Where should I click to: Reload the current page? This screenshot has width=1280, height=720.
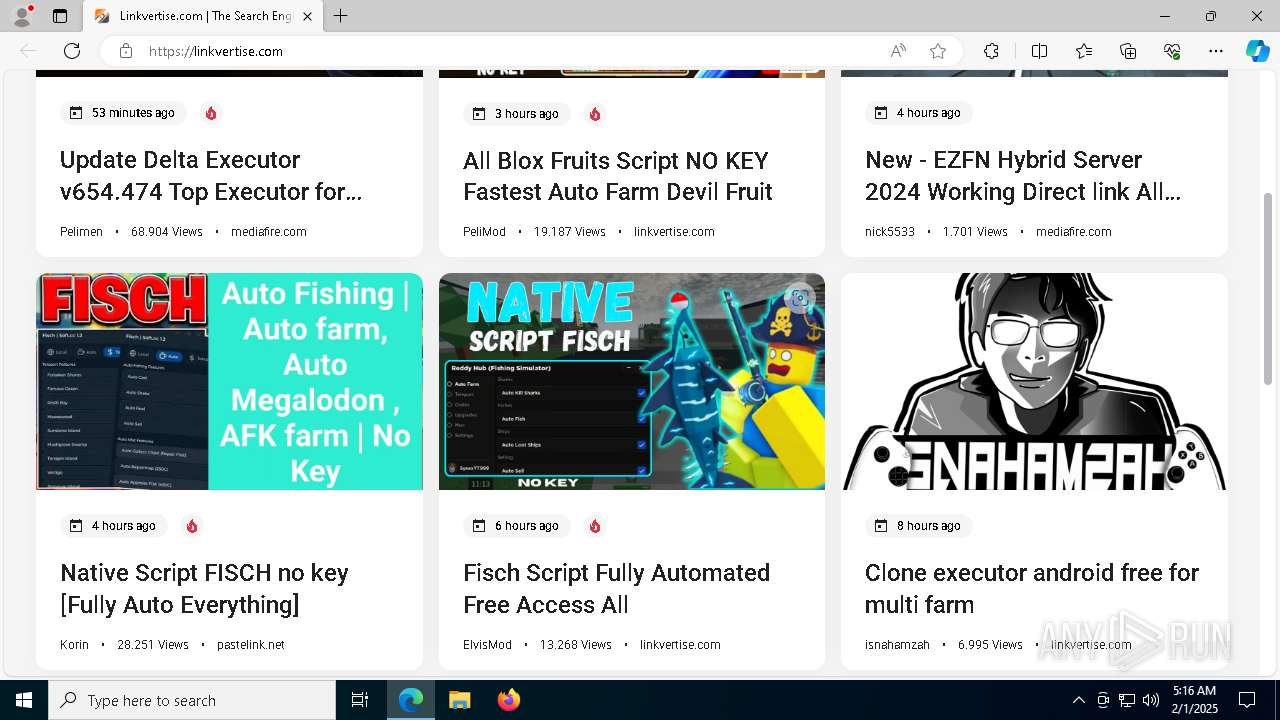click(72, 51)
